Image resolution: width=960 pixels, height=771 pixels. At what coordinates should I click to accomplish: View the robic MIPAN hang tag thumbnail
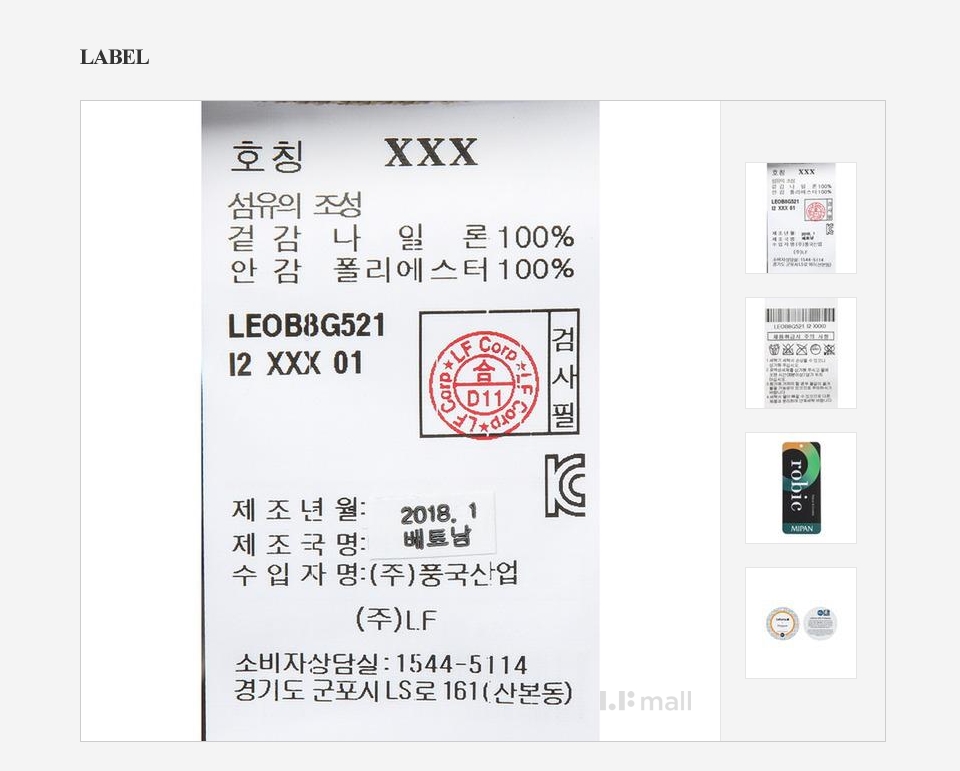pos(801,487)
